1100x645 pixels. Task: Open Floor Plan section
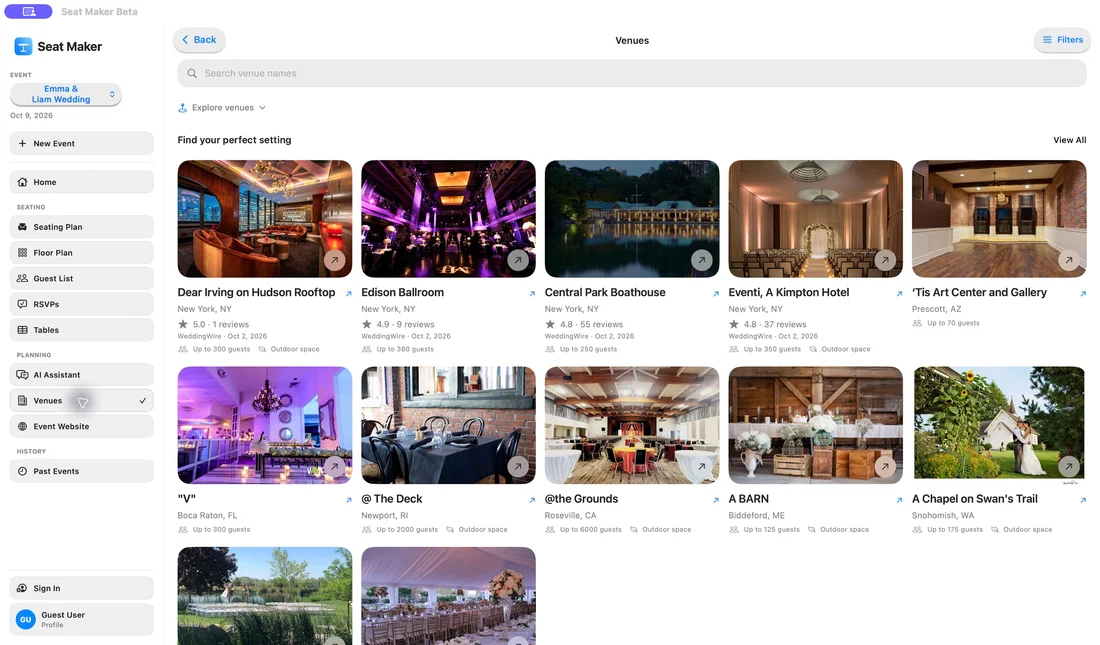[81, 253]
